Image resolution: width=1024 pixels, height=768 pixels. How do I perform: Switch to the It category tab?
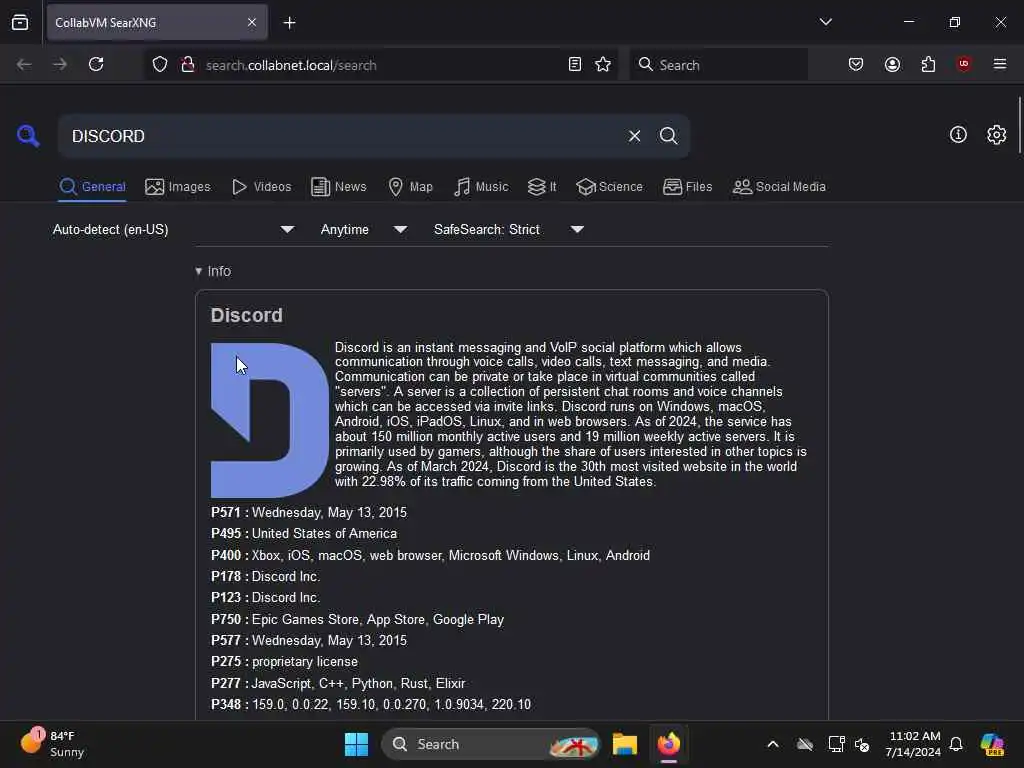pos(542,187)
